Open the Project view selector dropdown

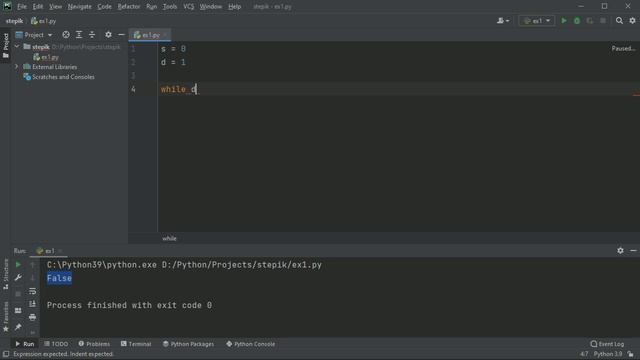[x=34, y=35]
